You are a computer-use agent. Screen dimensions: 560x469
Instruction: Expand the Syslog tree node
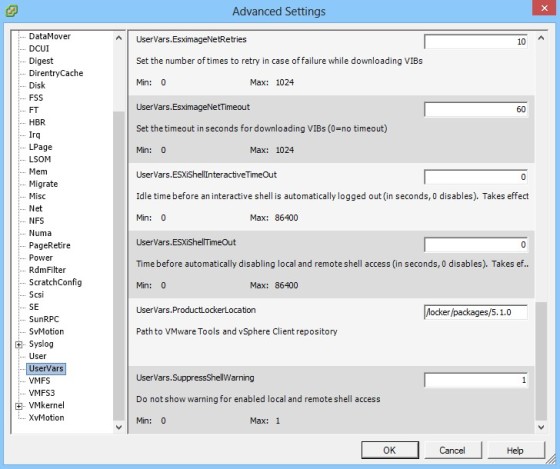pos(19,344)
